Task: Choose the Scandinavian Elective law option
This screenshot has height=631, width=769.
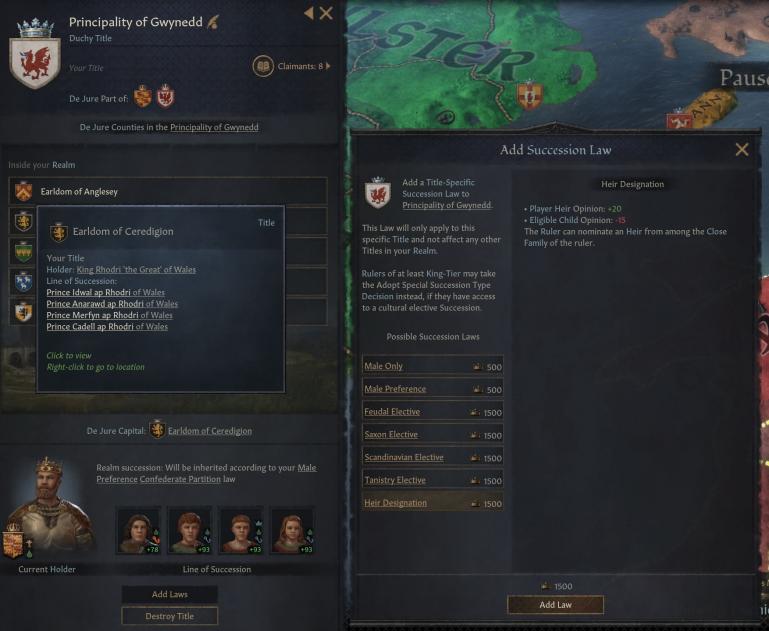Action: pyautogui.click(x=432, y=457)
